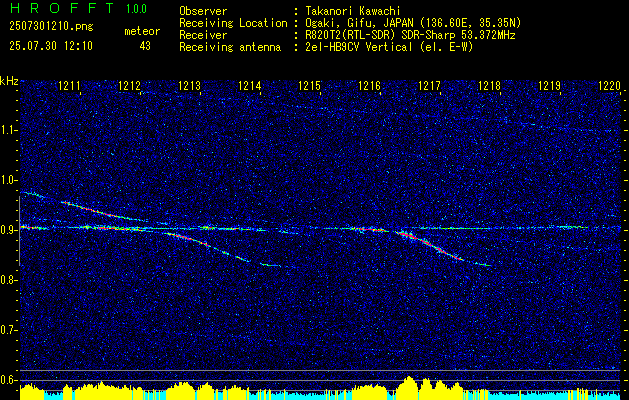Click the 0.6 kHz axis label
Screen dimensions: 629x400
click(9, 380)
